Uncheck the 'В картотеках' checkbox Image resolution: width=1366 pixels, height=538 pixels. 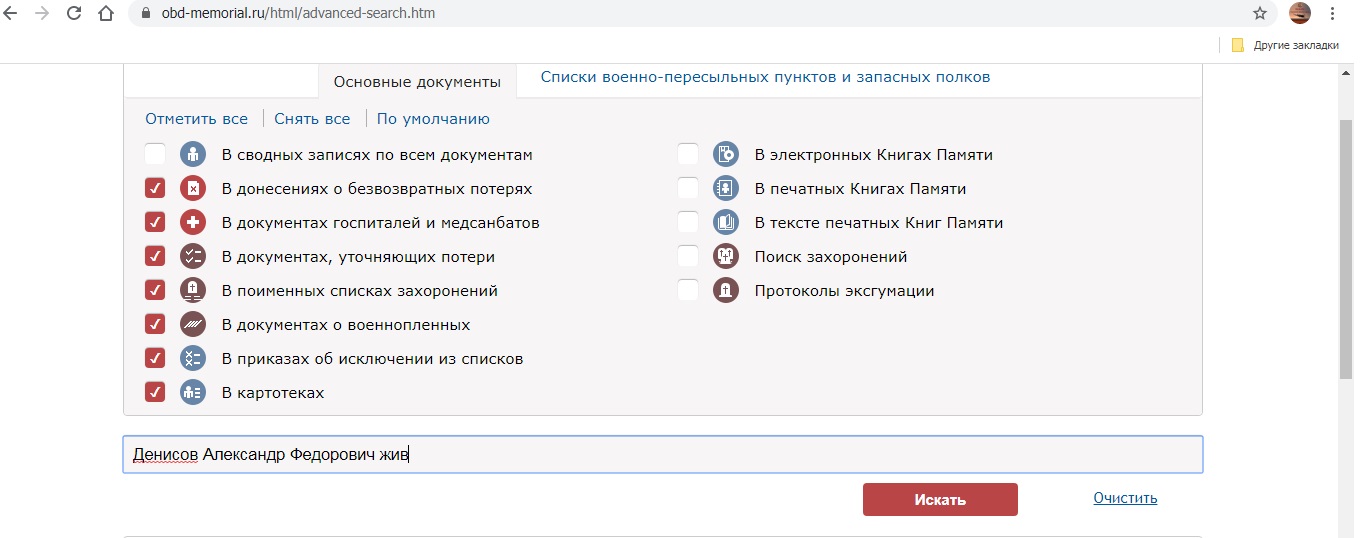[x=155, y=393]
